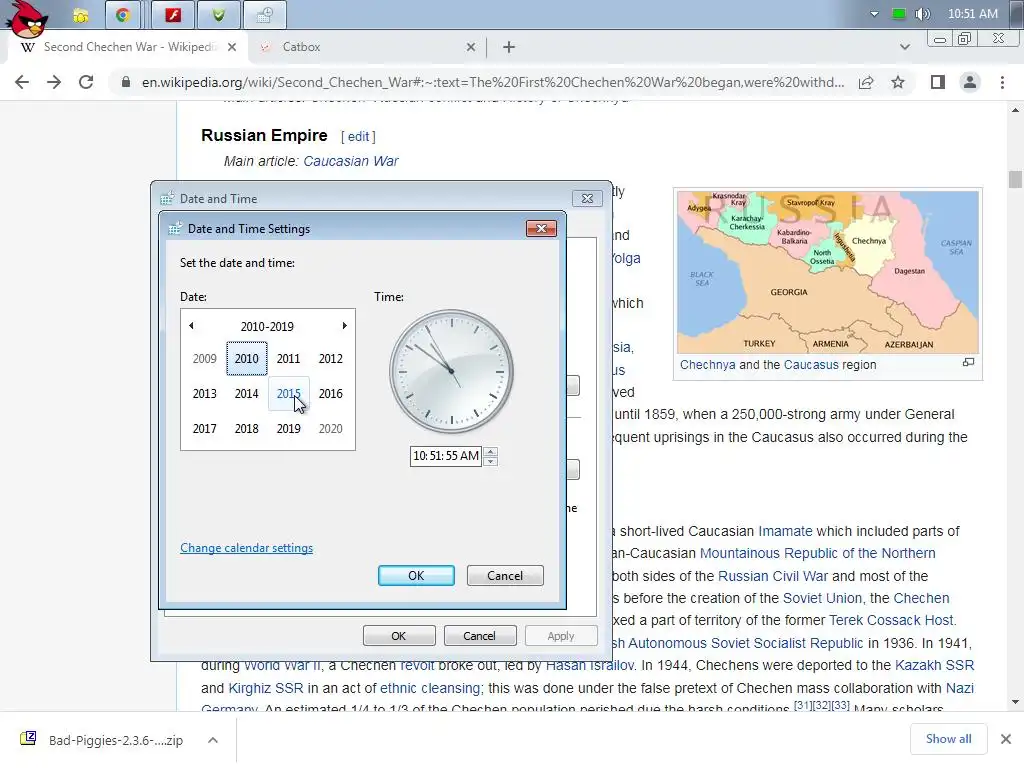The image size is (1024, 768).
Task: Select year 2012 in the calendar
Action: click(x=330, y=359)
